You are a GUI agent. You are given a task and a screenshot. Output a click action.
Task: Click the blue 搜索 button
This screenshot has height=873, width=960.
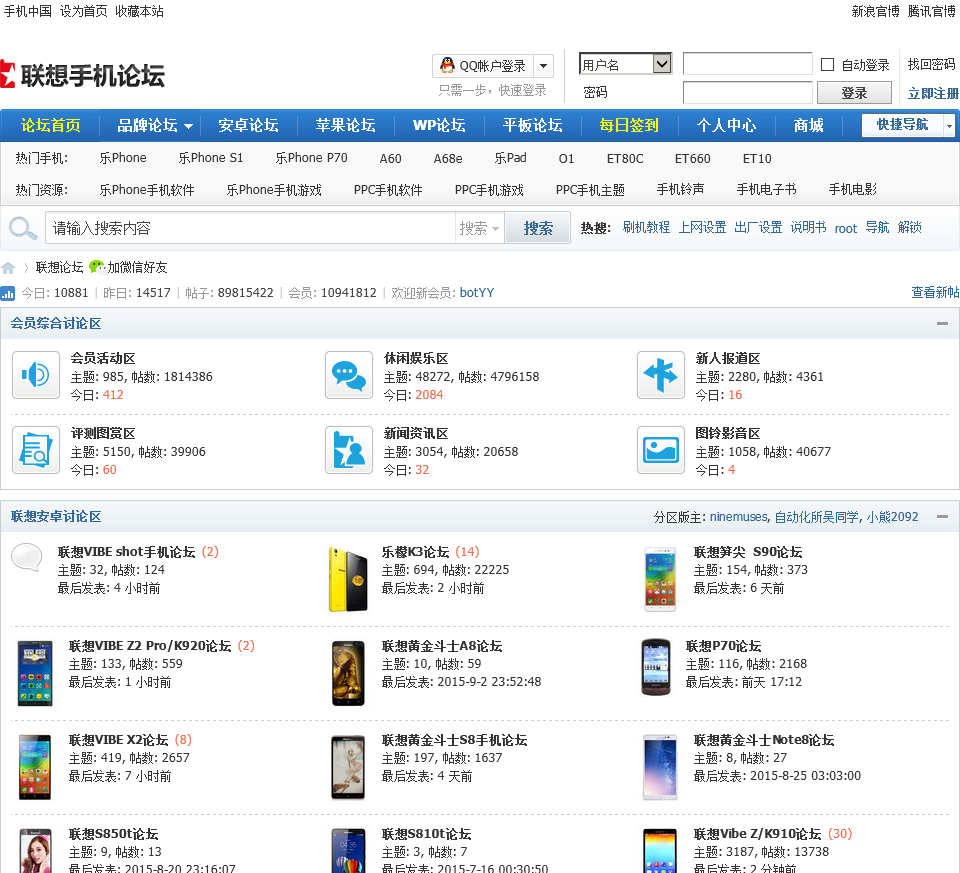(538, 228)
